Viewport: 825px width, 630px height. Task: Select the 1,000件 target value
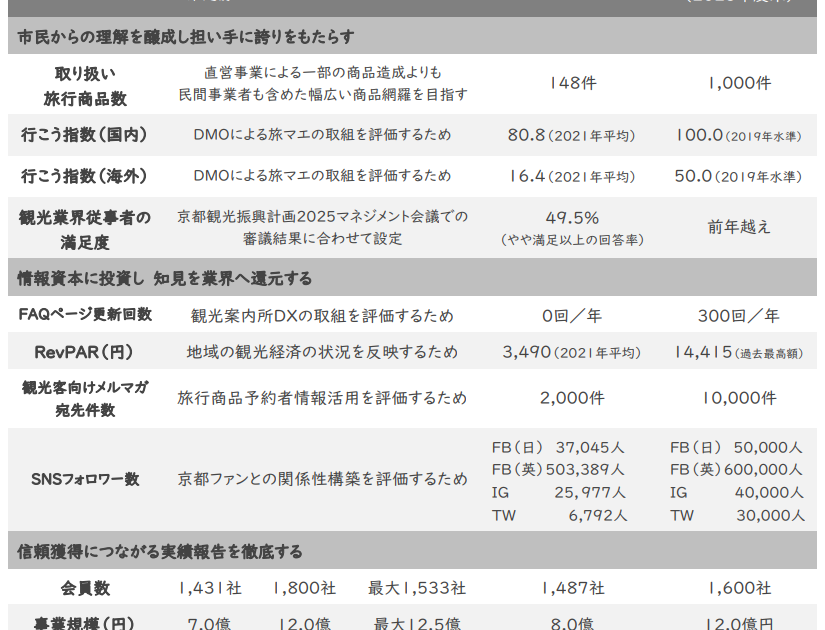[x=739, y=83]
